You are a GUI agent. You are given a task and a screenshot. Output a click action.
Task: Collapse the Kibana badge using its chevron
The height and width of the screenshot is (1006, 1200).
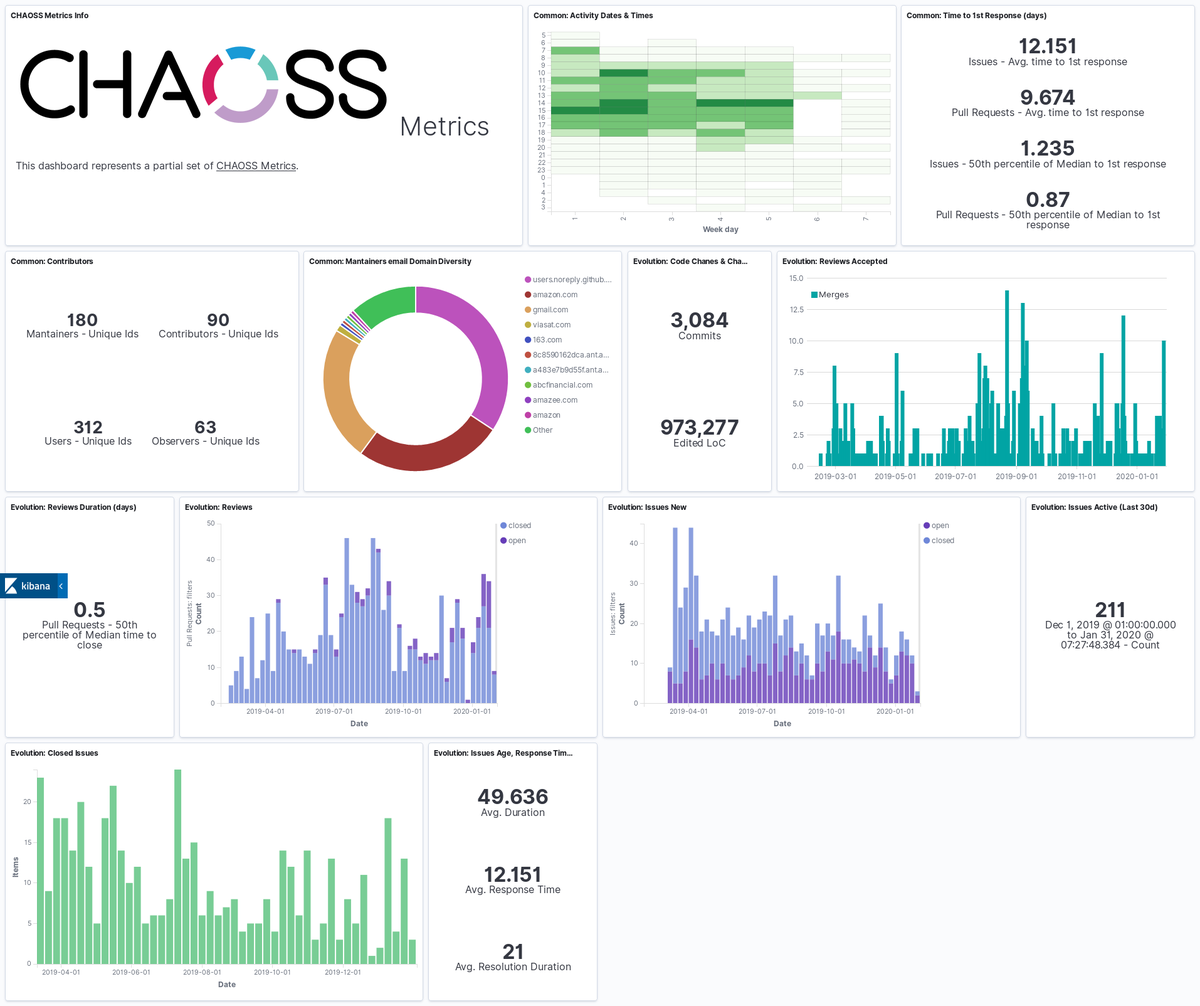[61, 585]
